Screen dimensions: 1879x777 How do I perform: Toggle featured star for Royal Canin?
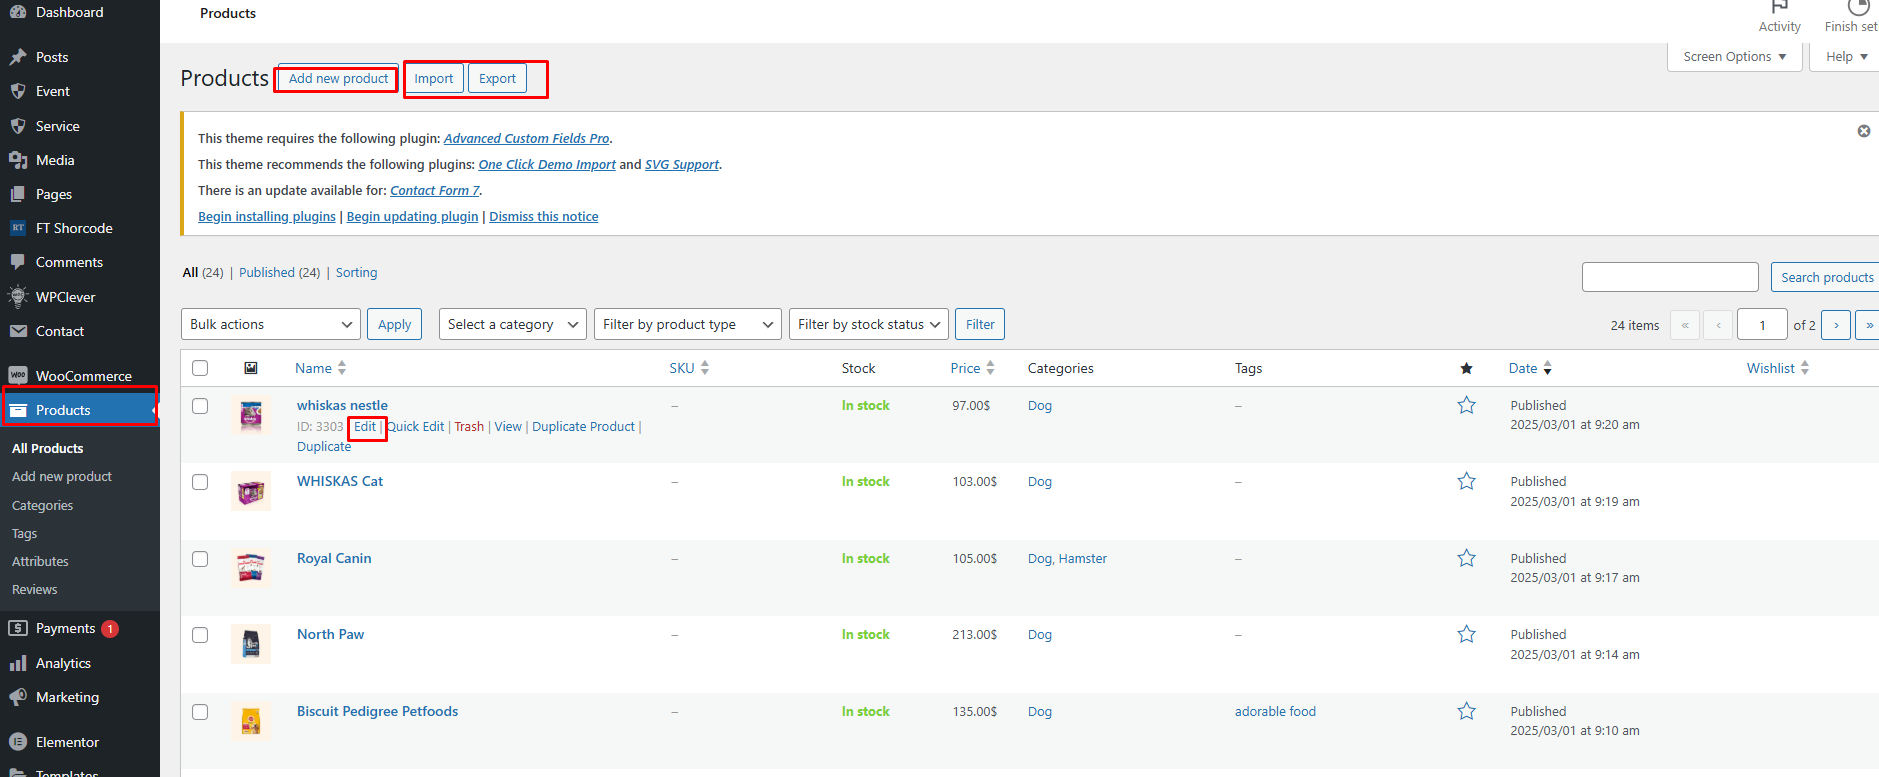[x=1466, y=558]
